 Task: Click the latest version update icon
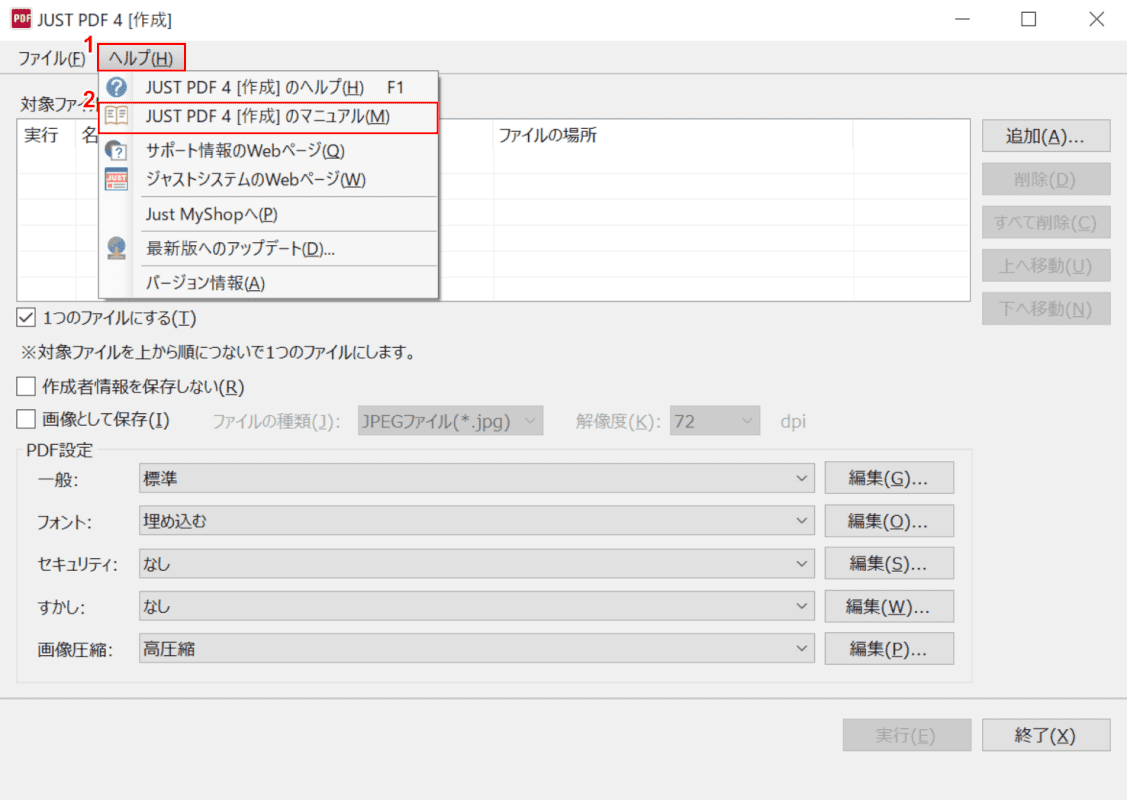(x=116, y=248)
